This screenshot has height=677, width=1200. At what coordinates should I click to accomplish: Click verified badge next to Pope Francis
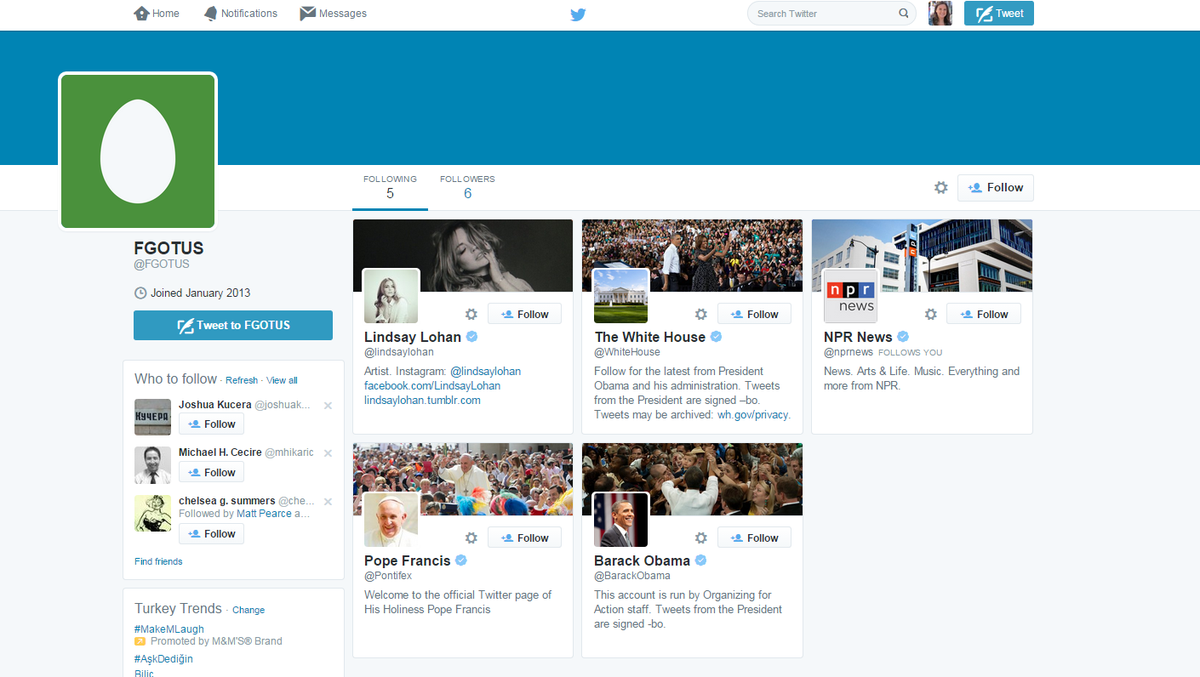(462, 561)
